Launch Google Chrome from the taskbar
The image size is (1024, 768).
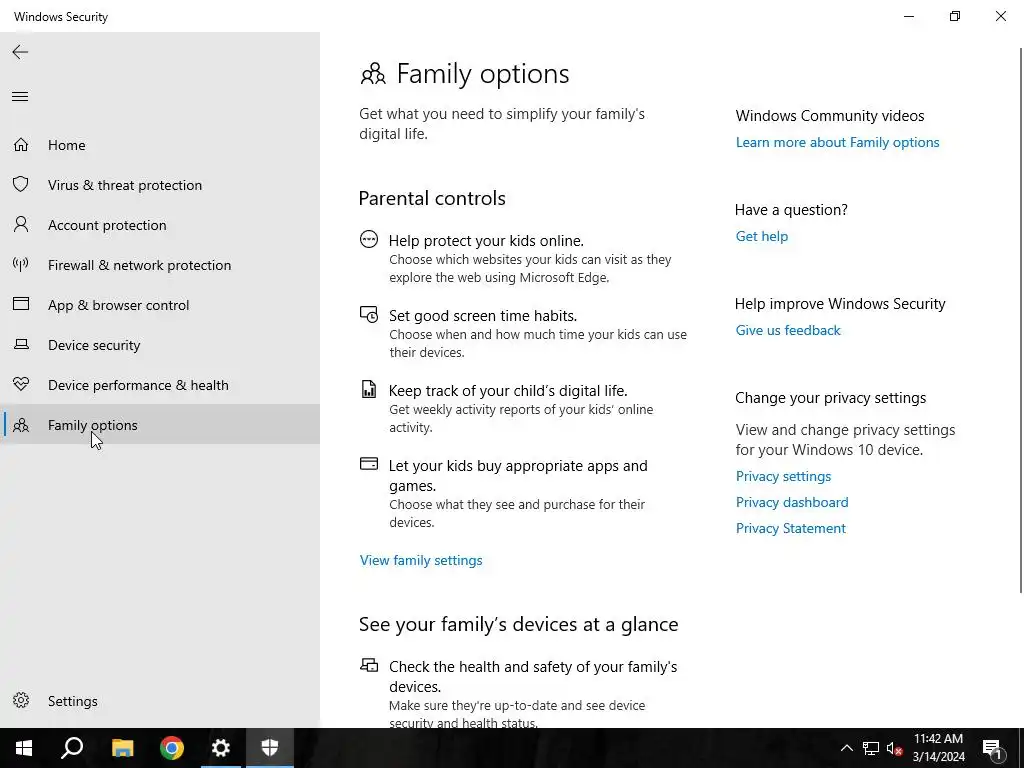coord(172,748)
